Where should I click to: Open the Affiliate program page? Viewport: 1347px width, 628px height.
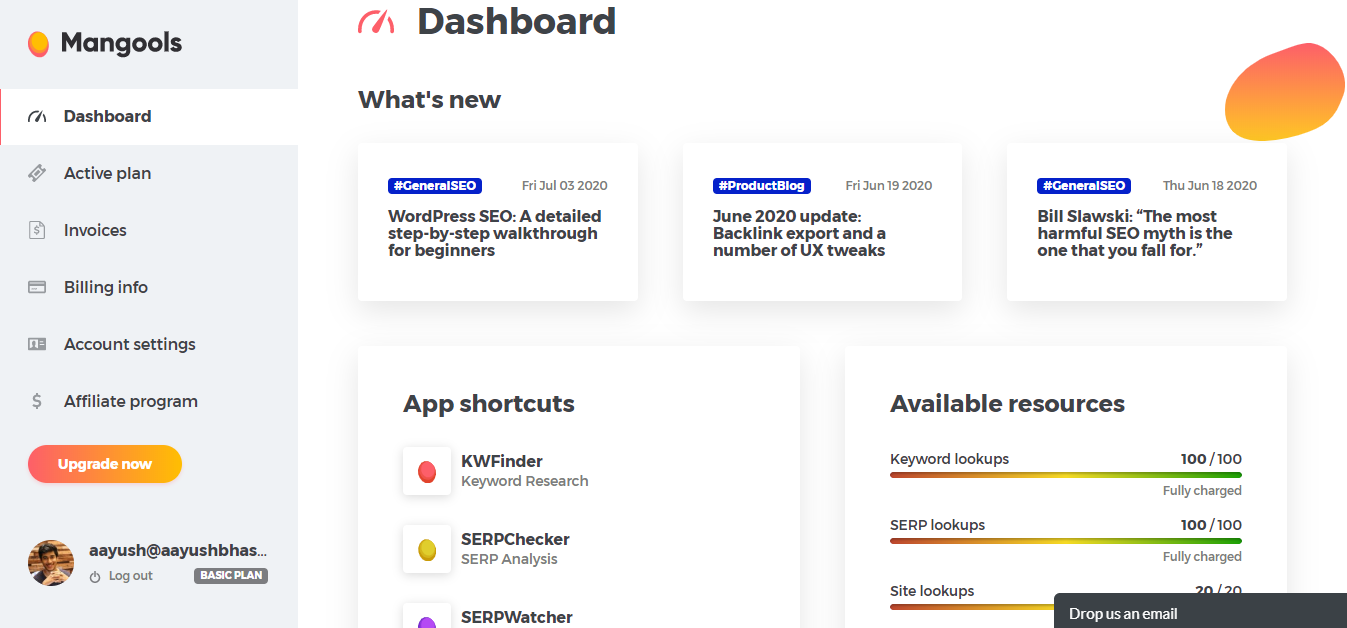149,401
